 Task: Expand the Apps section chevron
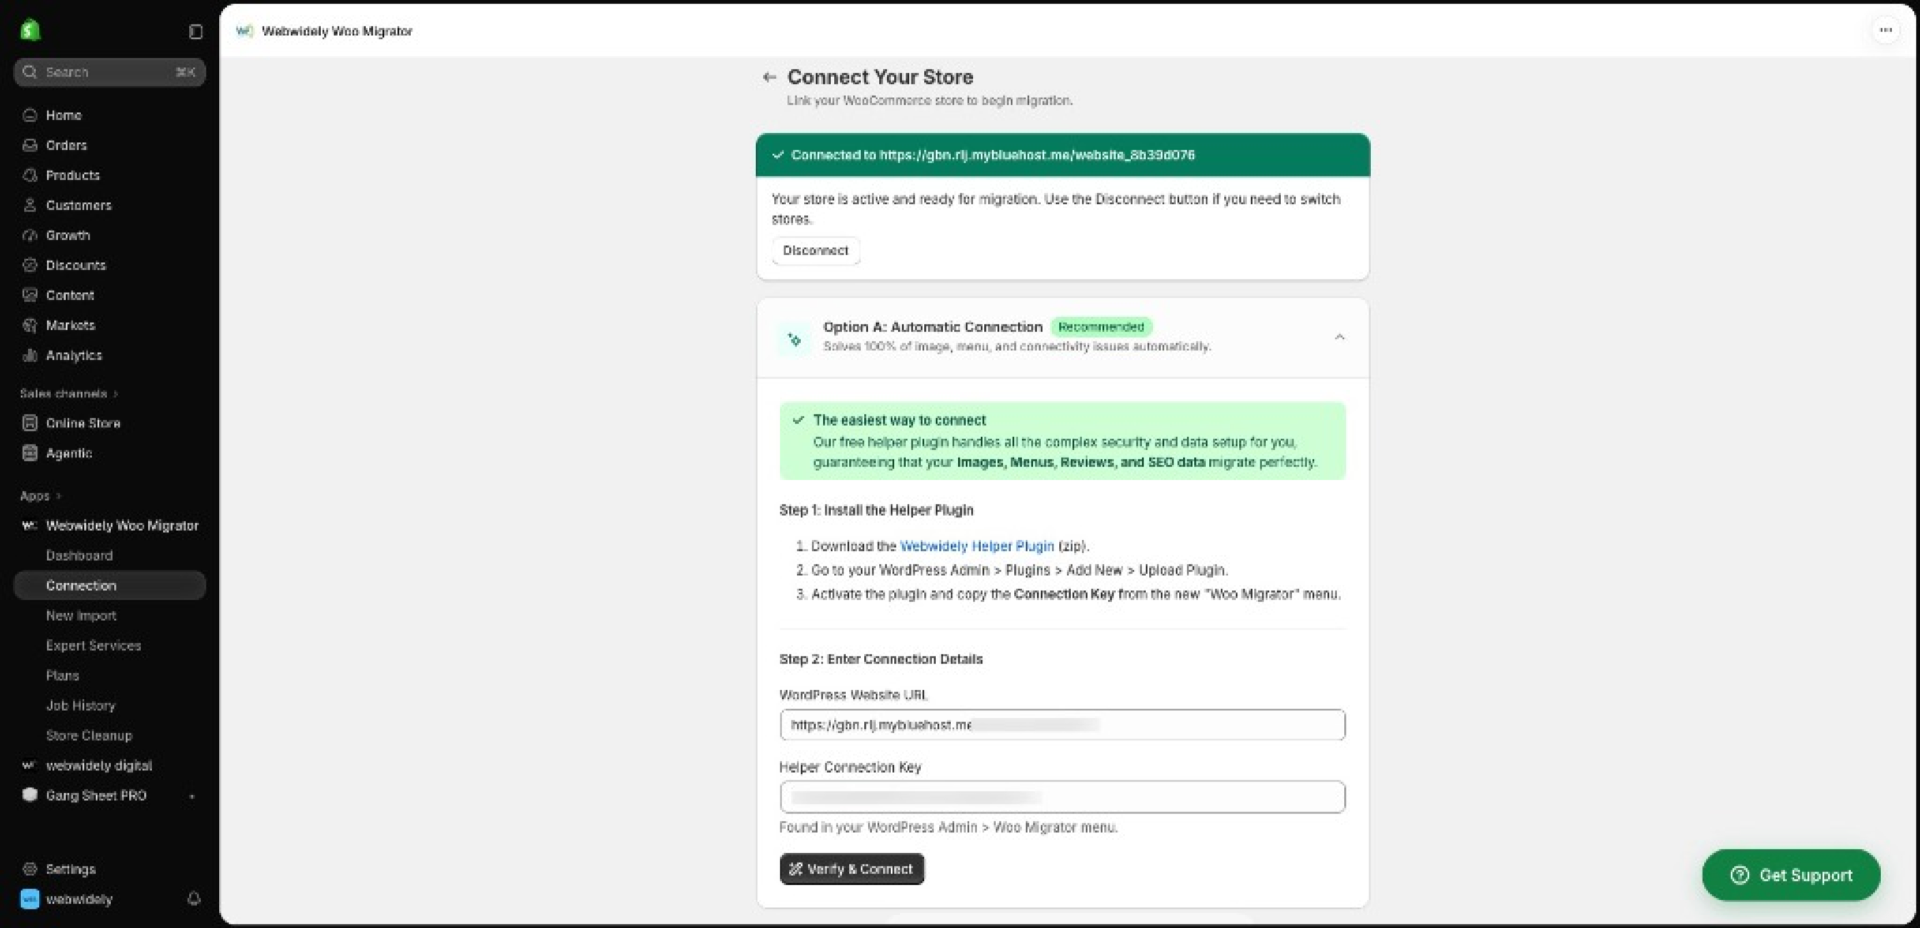[59, 496]
